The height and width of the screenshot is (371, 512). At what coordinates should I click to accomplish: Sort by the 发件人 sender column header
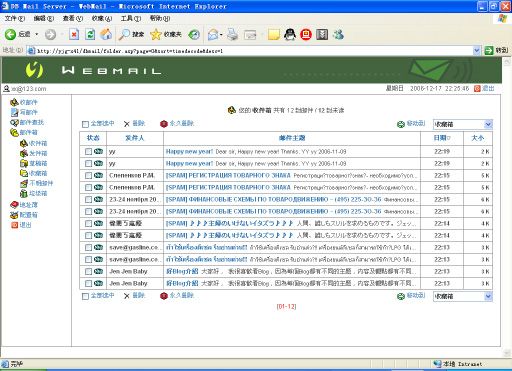tap(135, 138)
